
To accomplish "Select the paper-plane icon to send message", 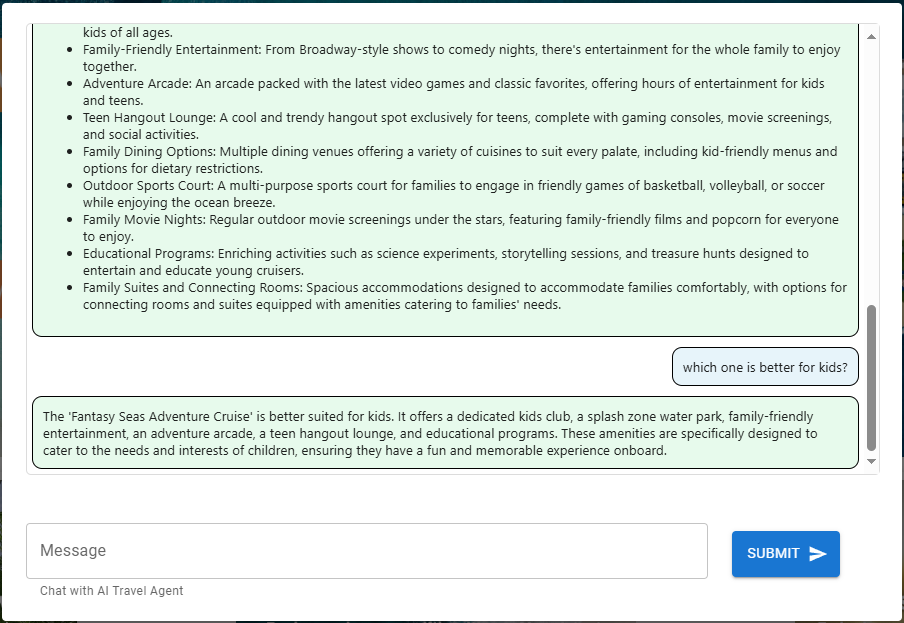I will pos(818,553).
